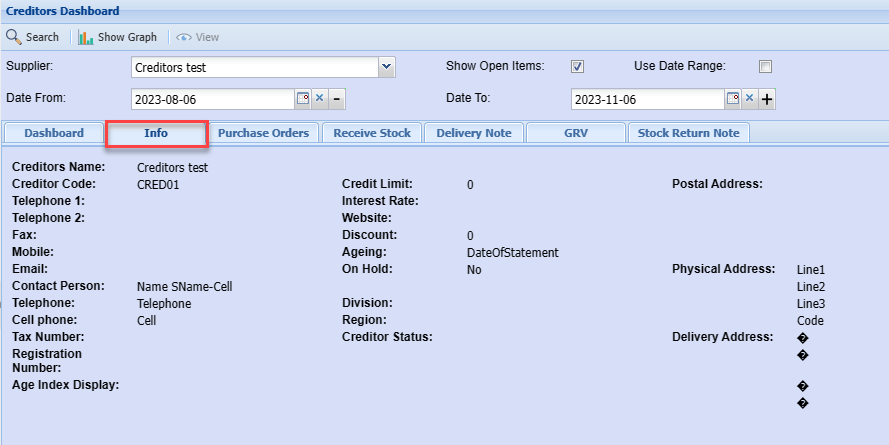Clear the Date From field
The image size is (889, 445).
[320, 99]
